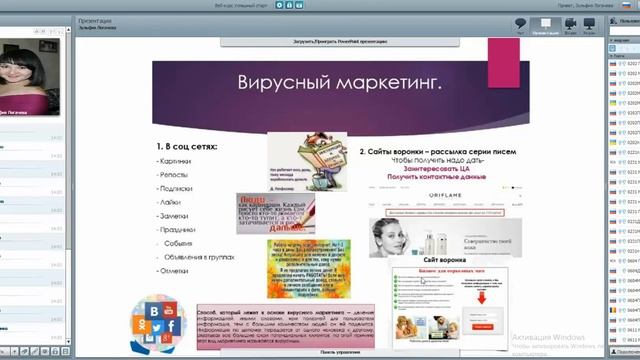Click the users panel header icon

pyautogui.click(x=613, y=20)
